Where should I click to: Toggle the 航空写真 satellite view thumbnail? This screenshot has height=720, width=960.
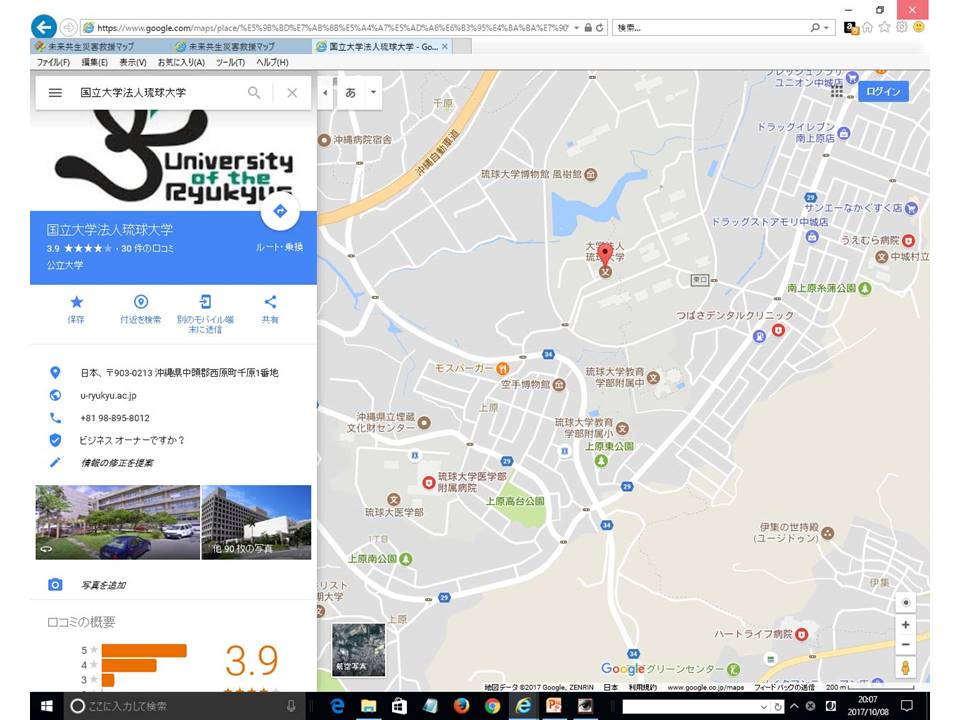point(359,650)
